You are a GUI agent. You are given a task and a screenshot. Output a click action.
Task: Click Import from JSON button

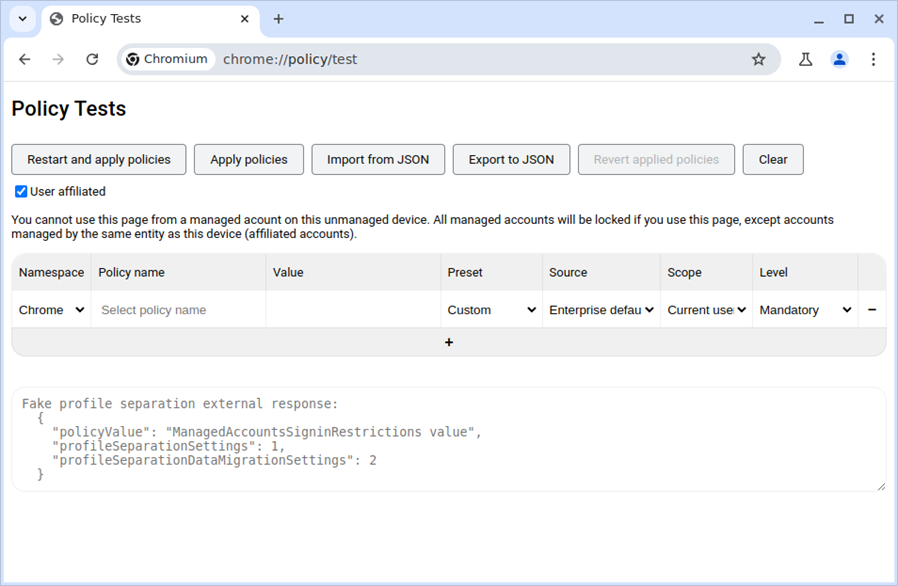pos(378,159)
